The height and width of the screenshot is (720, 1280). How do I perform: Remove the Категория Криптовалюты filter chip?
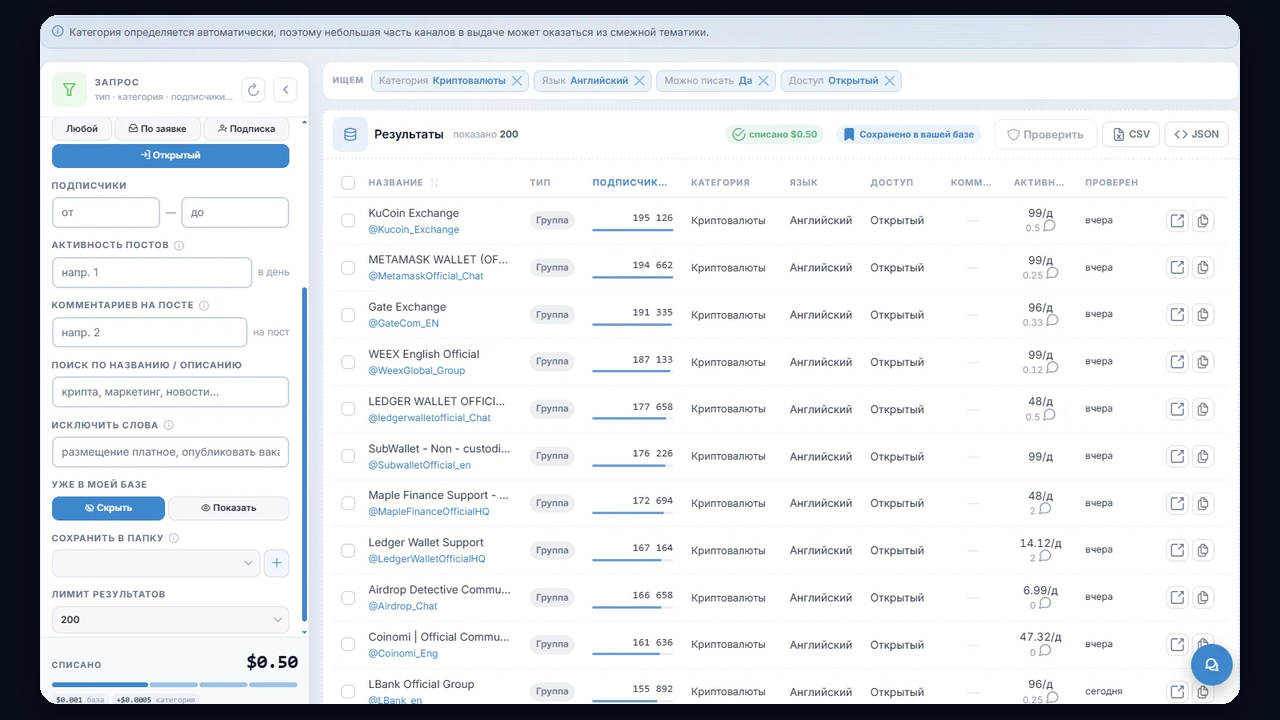click(x=517, y=81)
